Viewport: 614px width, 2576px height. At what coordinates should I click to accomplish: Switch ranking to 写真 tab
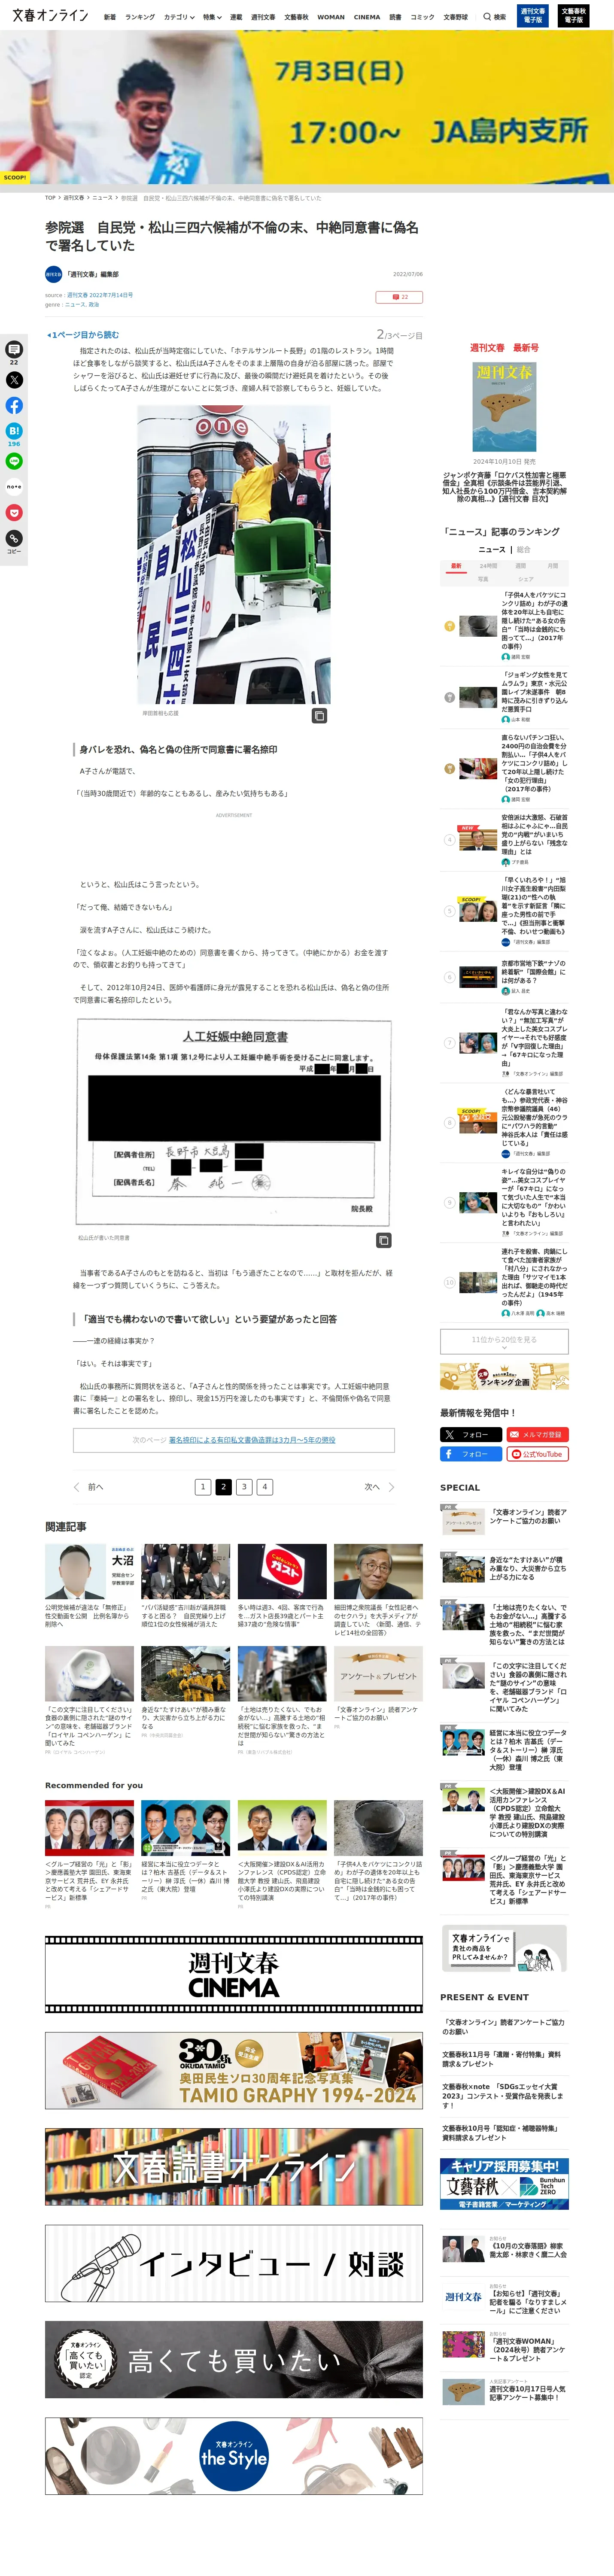click(483, 579)
